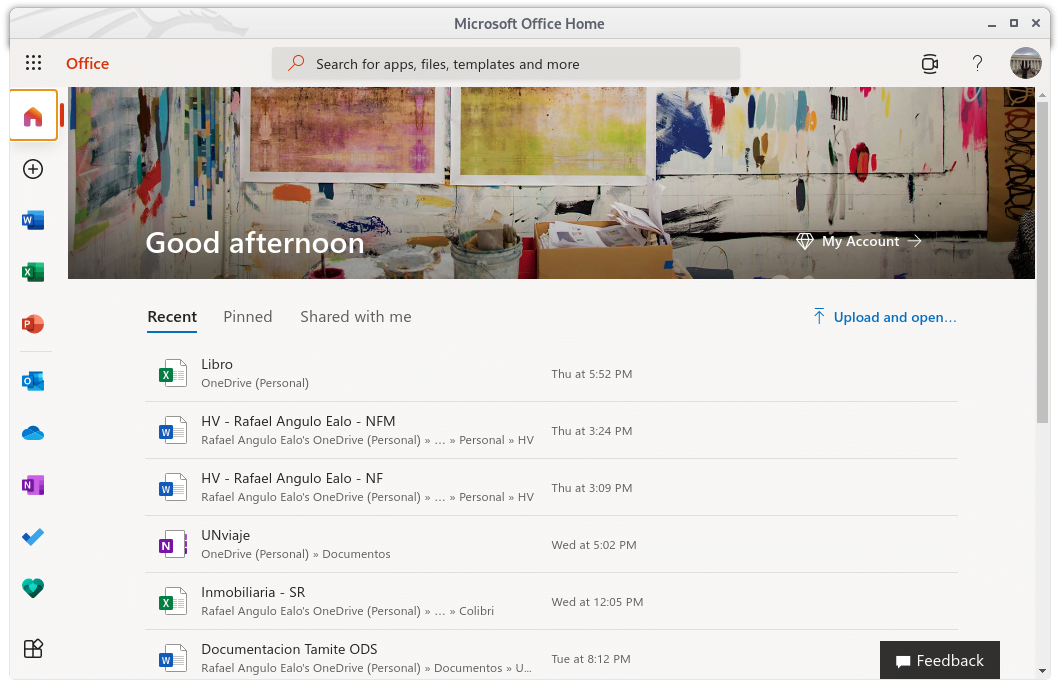Click the vertical scrollbar thumb
1060x689 pixels.
pos(1042,262)
